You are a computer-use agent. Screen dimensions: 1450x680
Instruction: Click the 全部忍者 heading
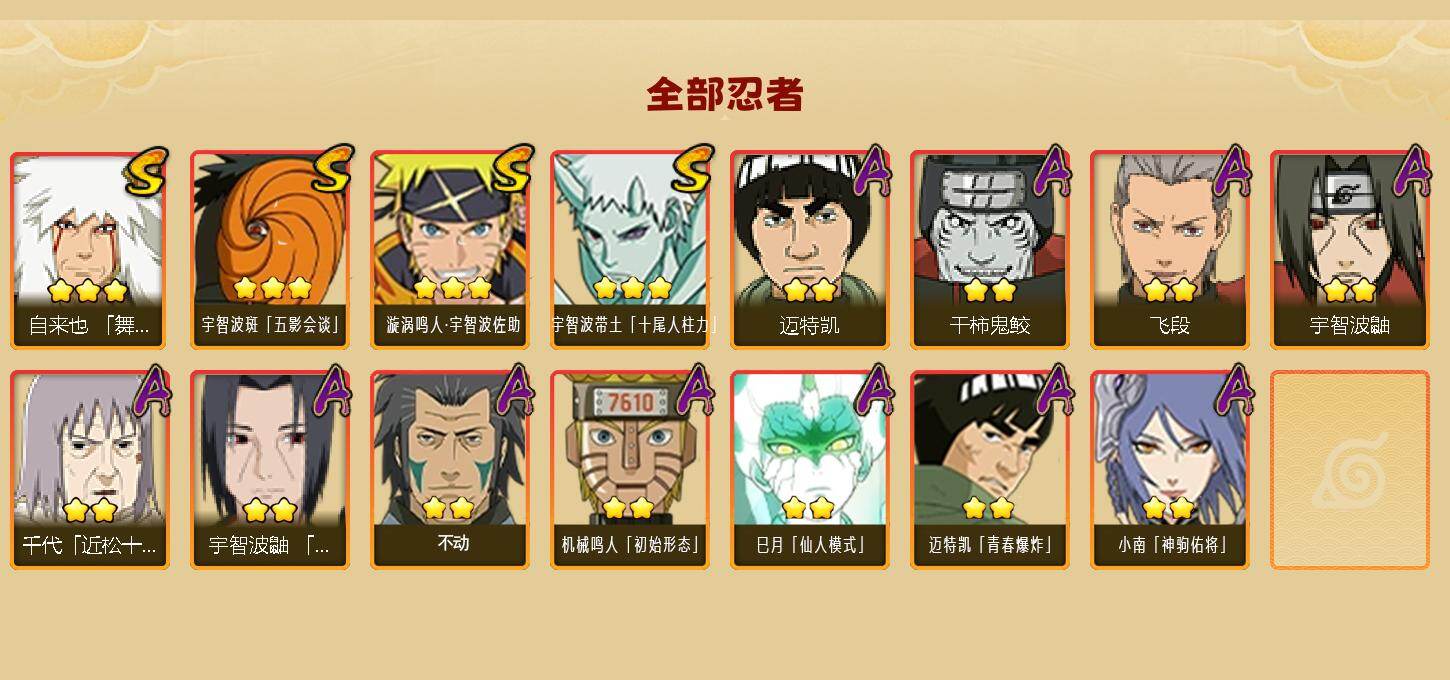725,95
